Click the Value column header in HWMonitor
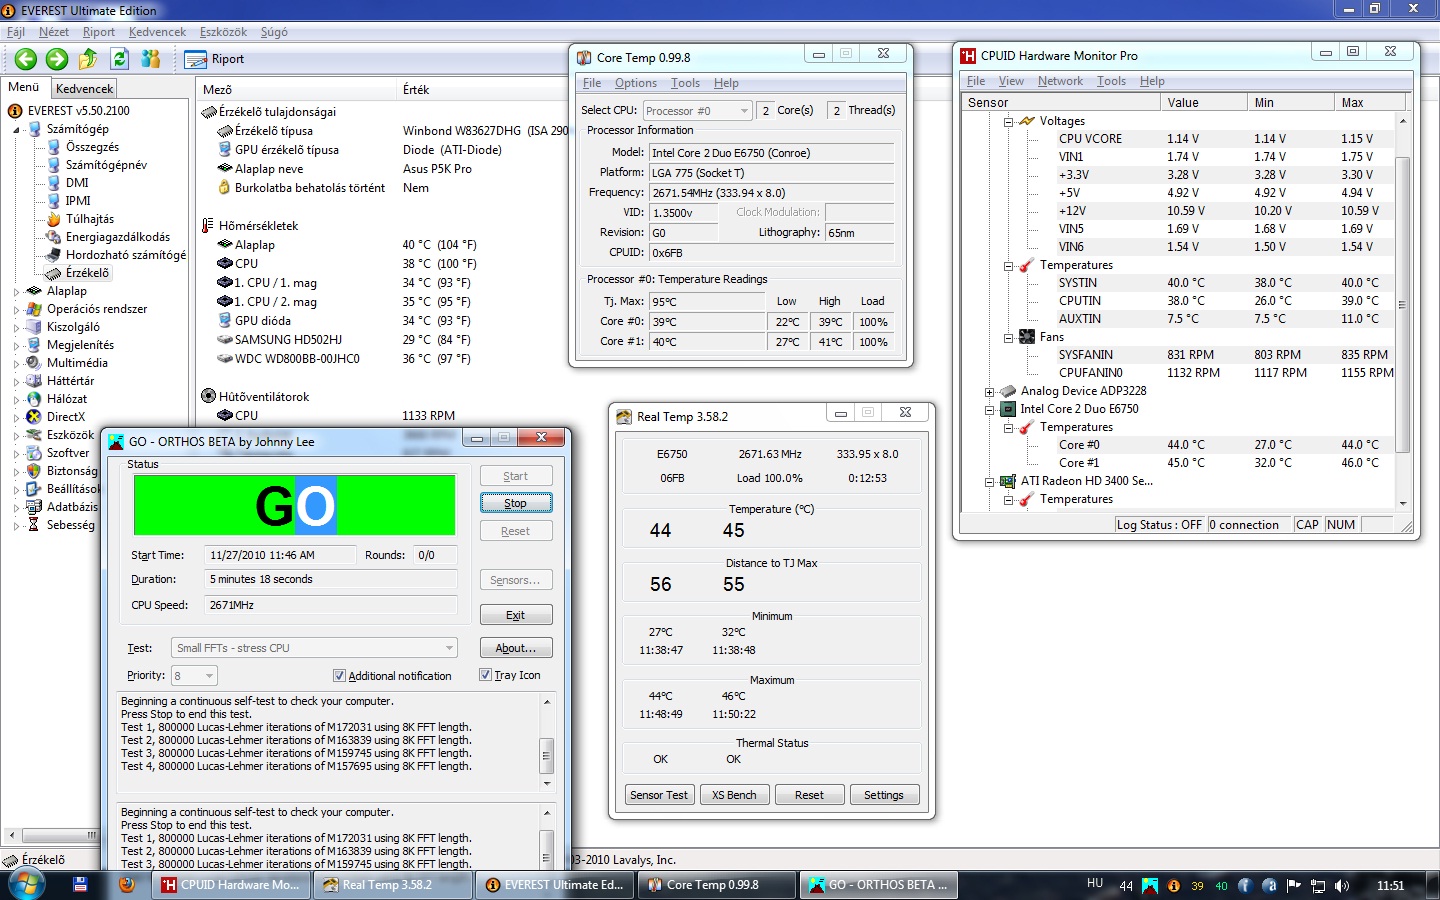This screenshot has width=1440, height=900. 1204,102
